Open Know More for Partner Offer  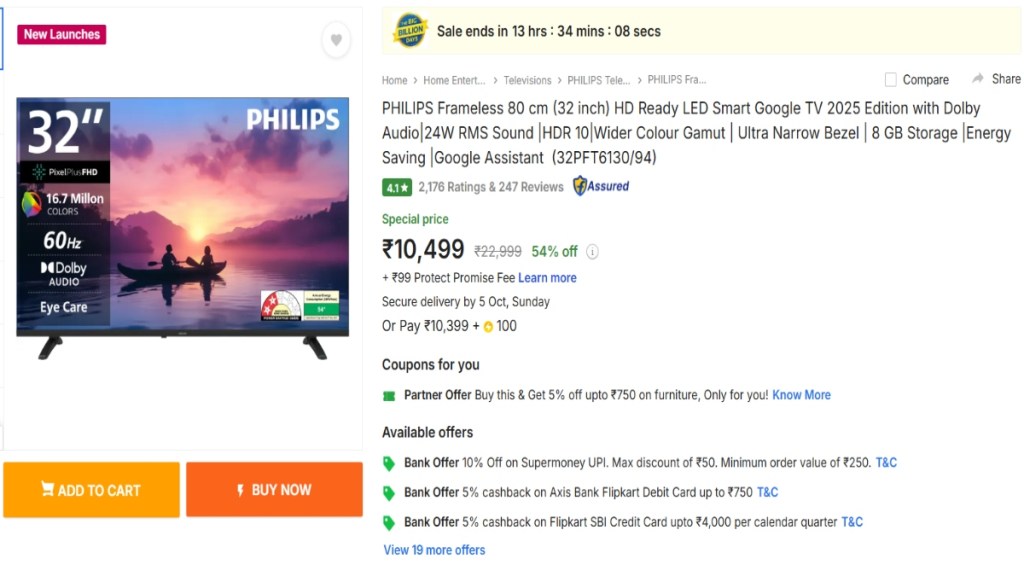[801, 395]
